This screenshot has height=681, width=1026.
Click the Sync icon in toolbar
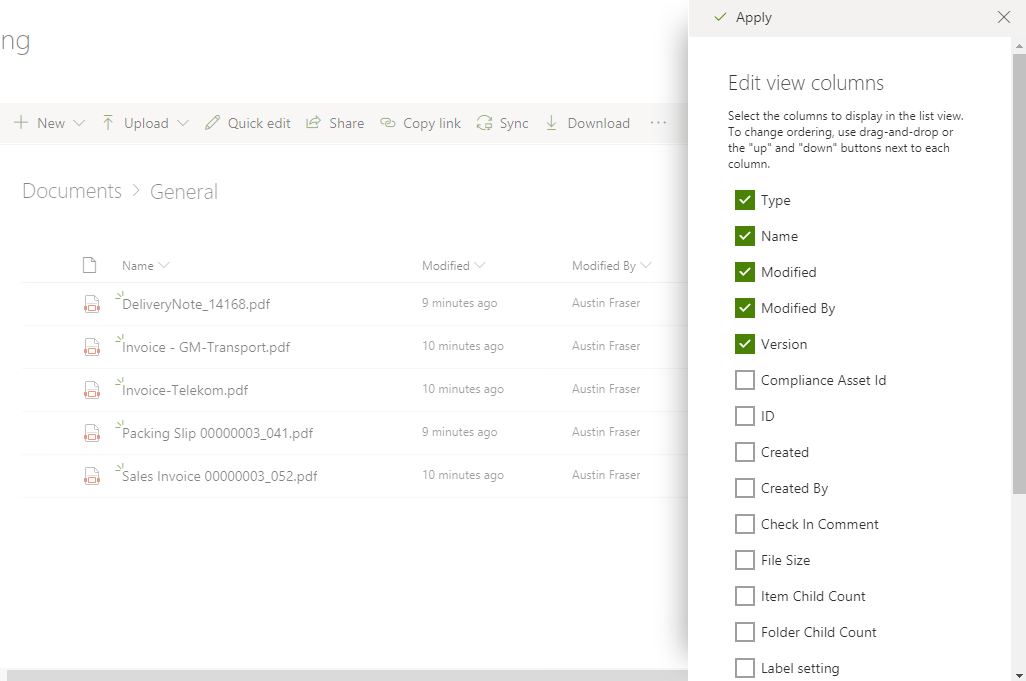pos(484,122)
